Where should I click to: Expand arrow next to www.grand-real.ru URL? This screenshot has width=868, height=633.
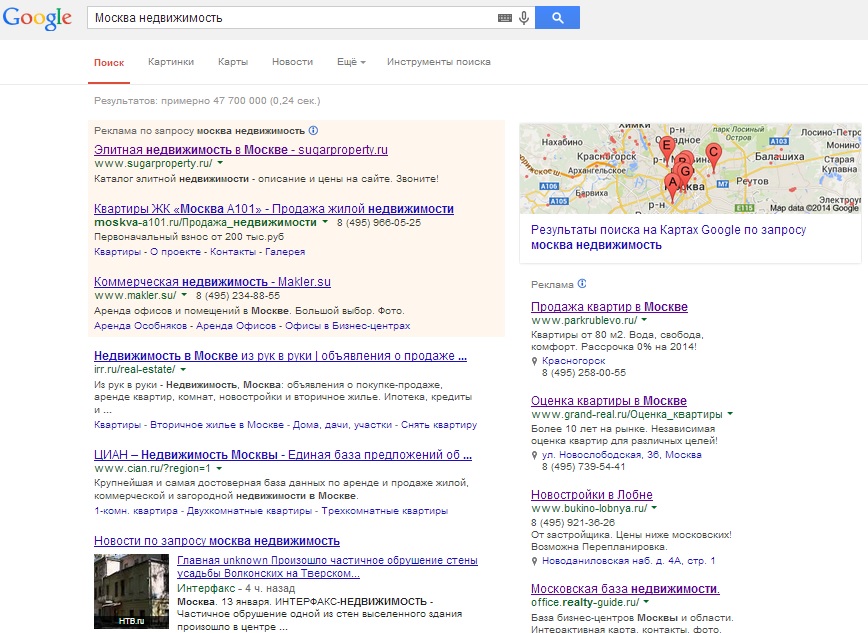[730, 414]
